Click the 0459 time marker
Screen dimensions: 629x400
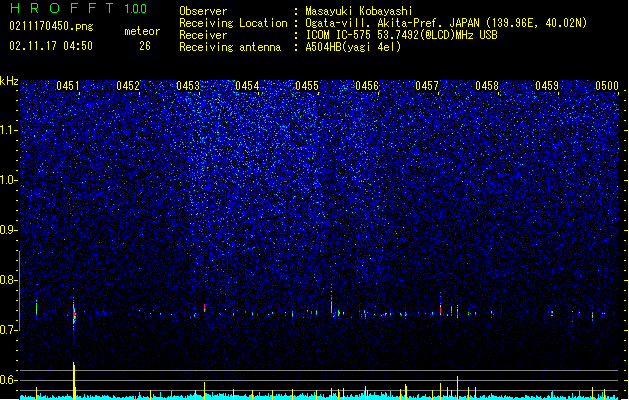[547, 86]
